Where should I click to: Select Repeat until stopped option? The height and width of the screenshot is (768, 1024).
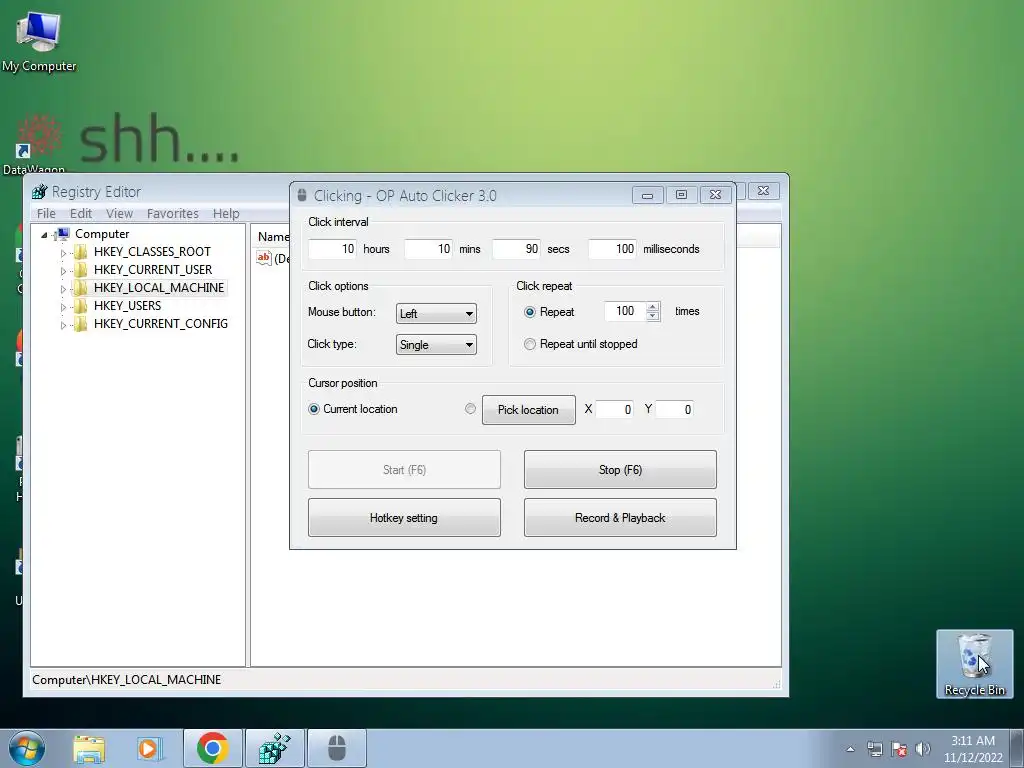530,344
